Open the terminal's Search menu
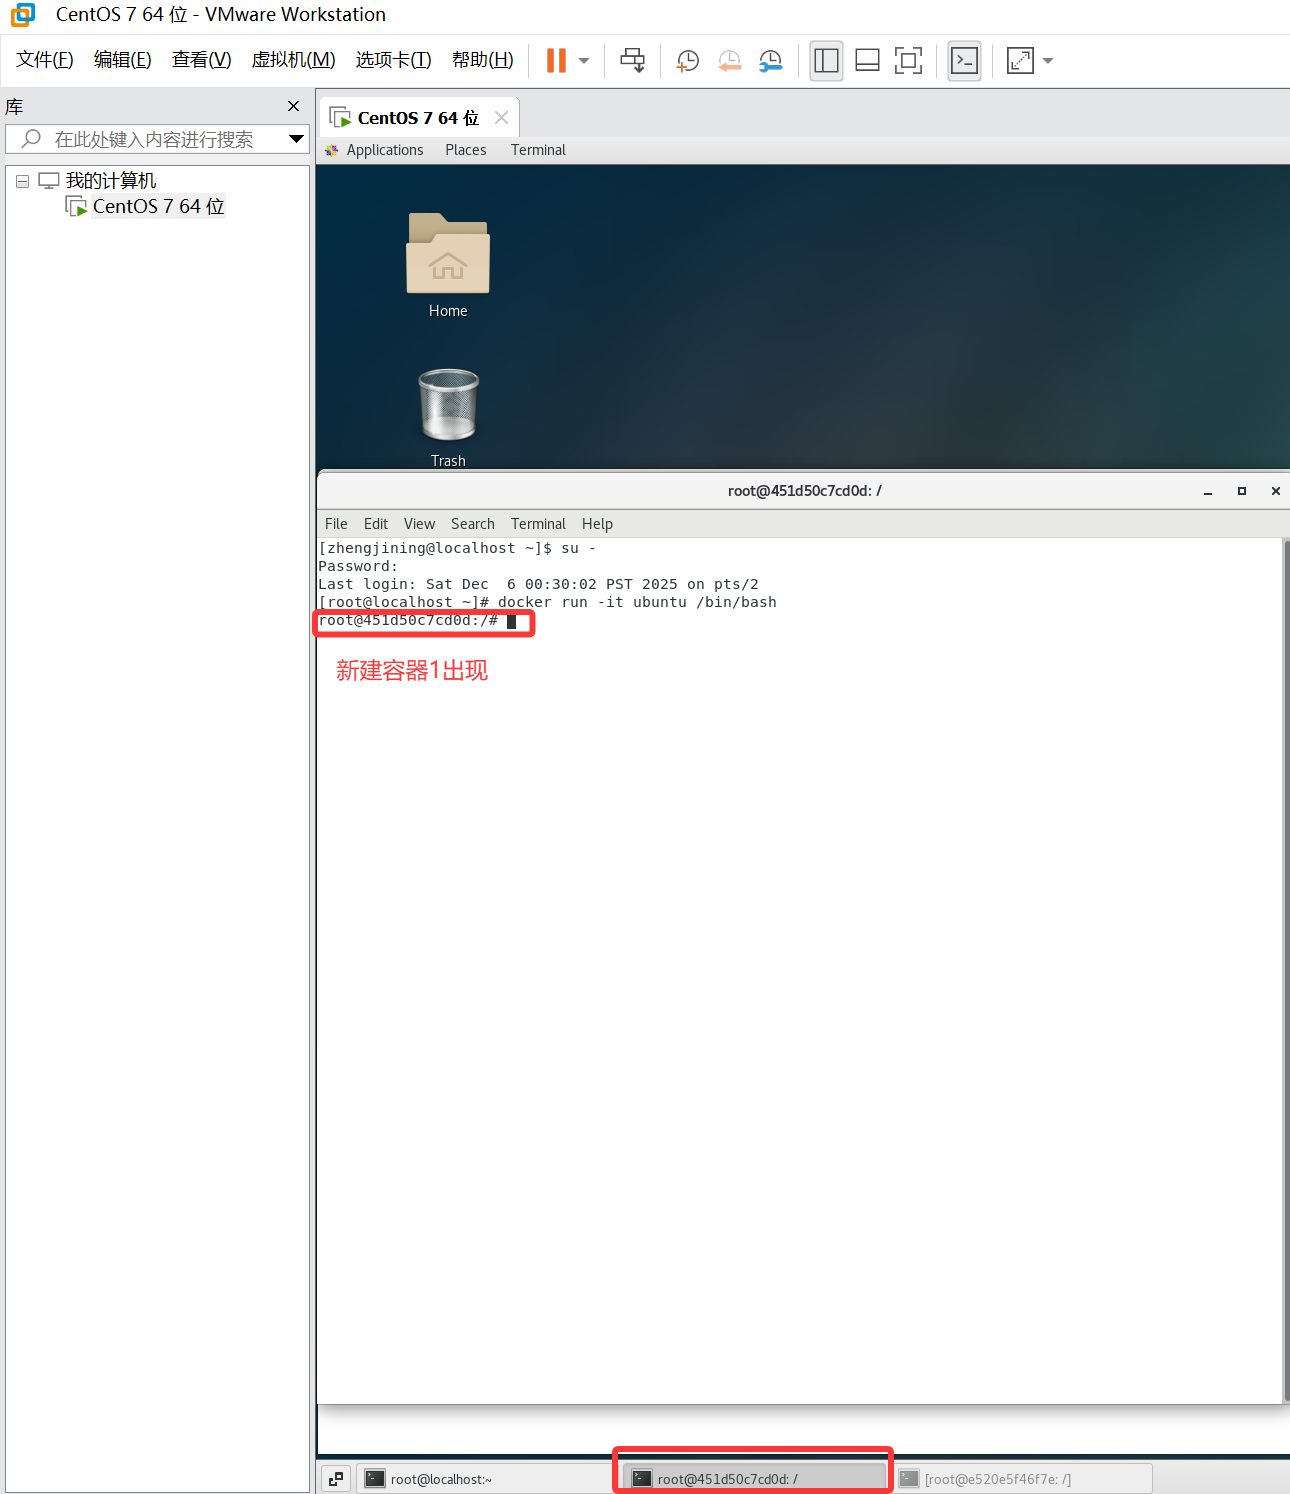Image resolution: width=1290 pixels, height=1494 pixels. point(472,524)
